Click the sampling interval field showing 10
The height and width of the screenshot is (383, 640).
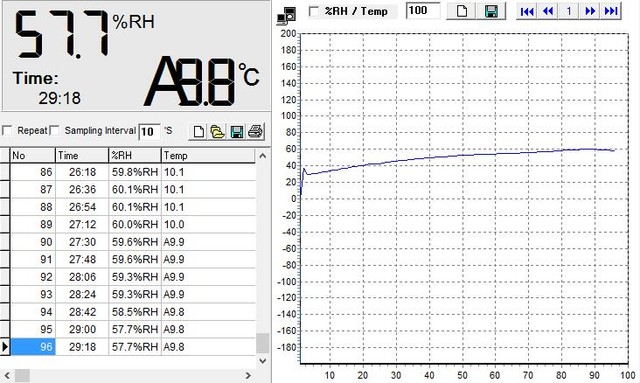click(x=149, y=131)
